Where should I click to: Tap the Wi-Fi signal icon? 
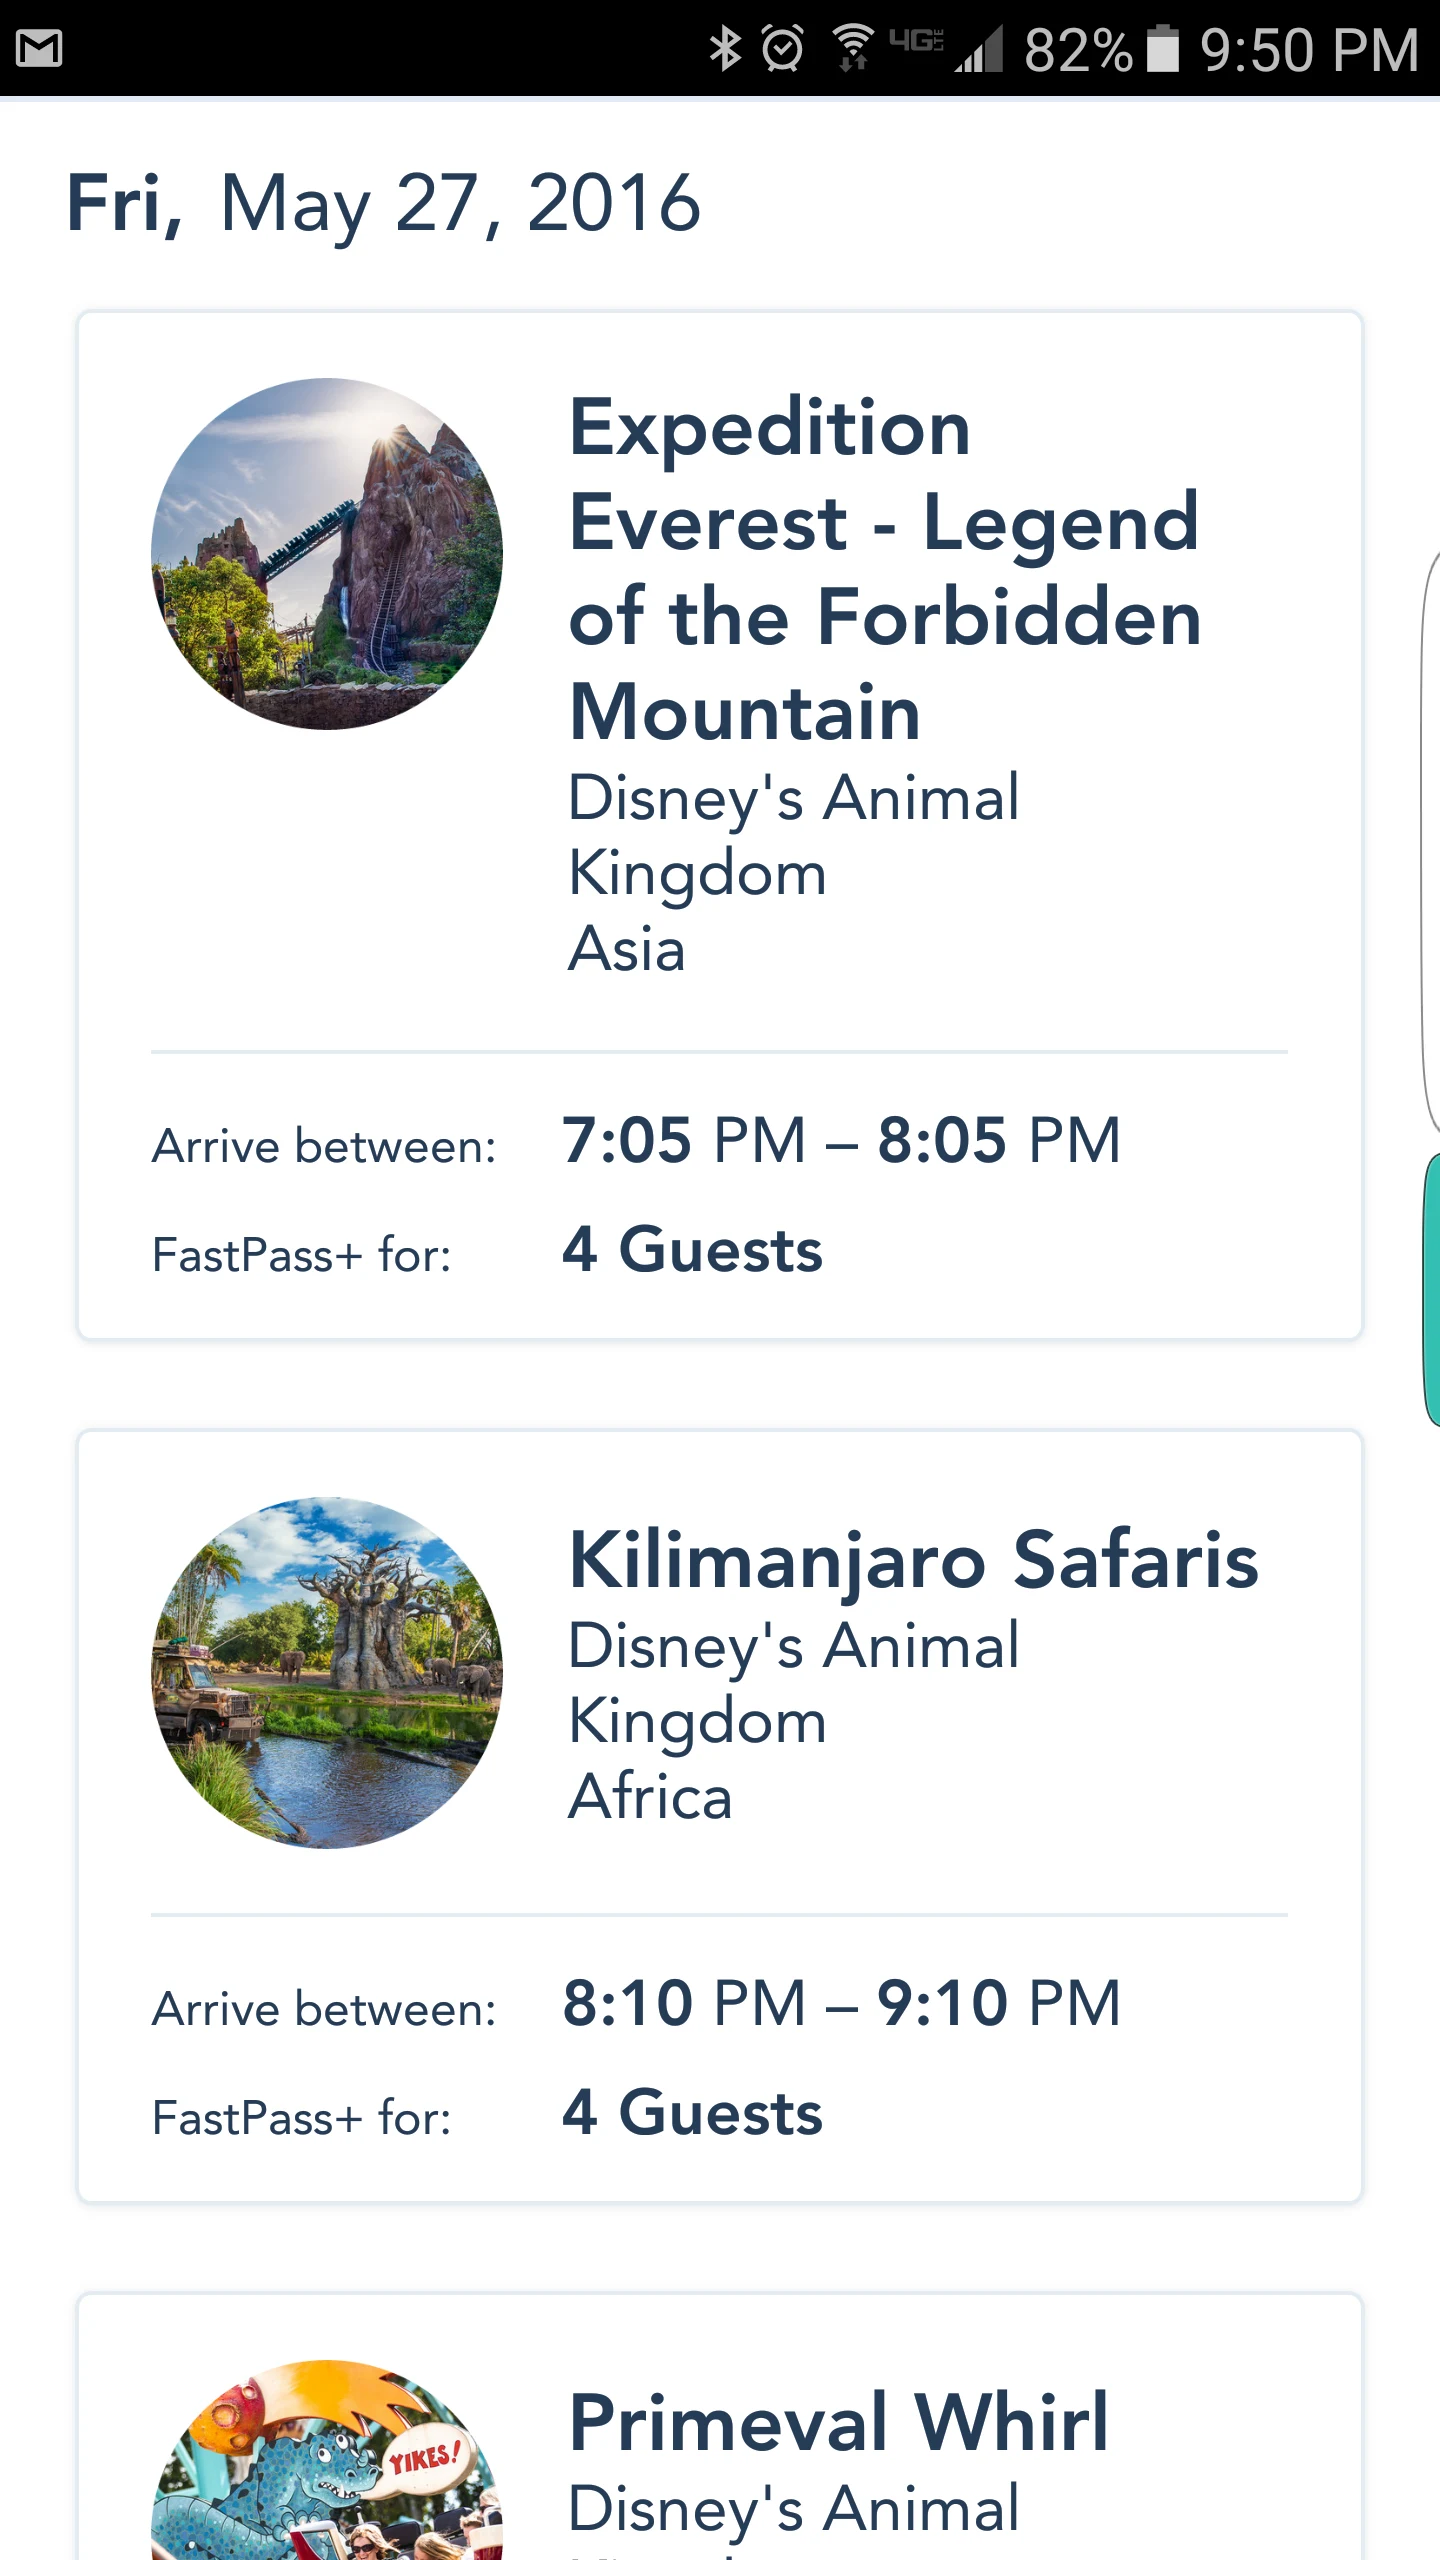coord(853,48)
